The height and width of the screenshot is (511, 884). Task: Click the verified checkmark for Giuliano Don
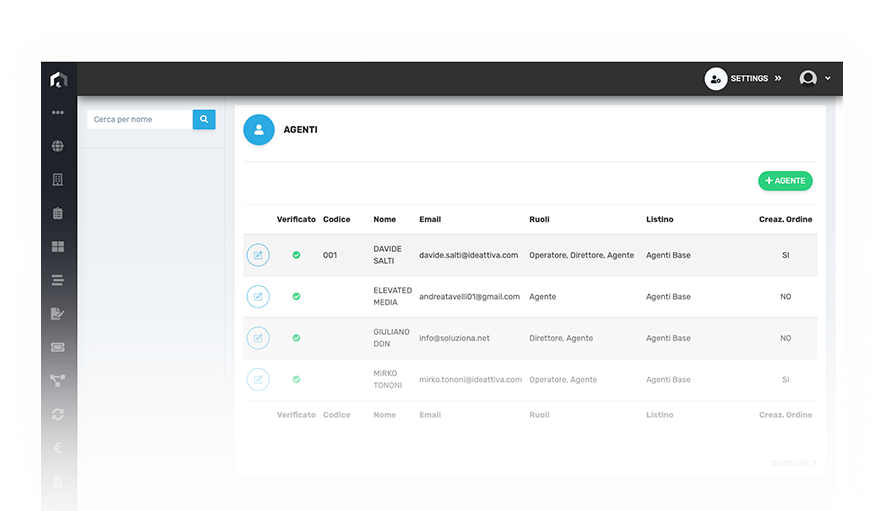(x=296, y=338)
